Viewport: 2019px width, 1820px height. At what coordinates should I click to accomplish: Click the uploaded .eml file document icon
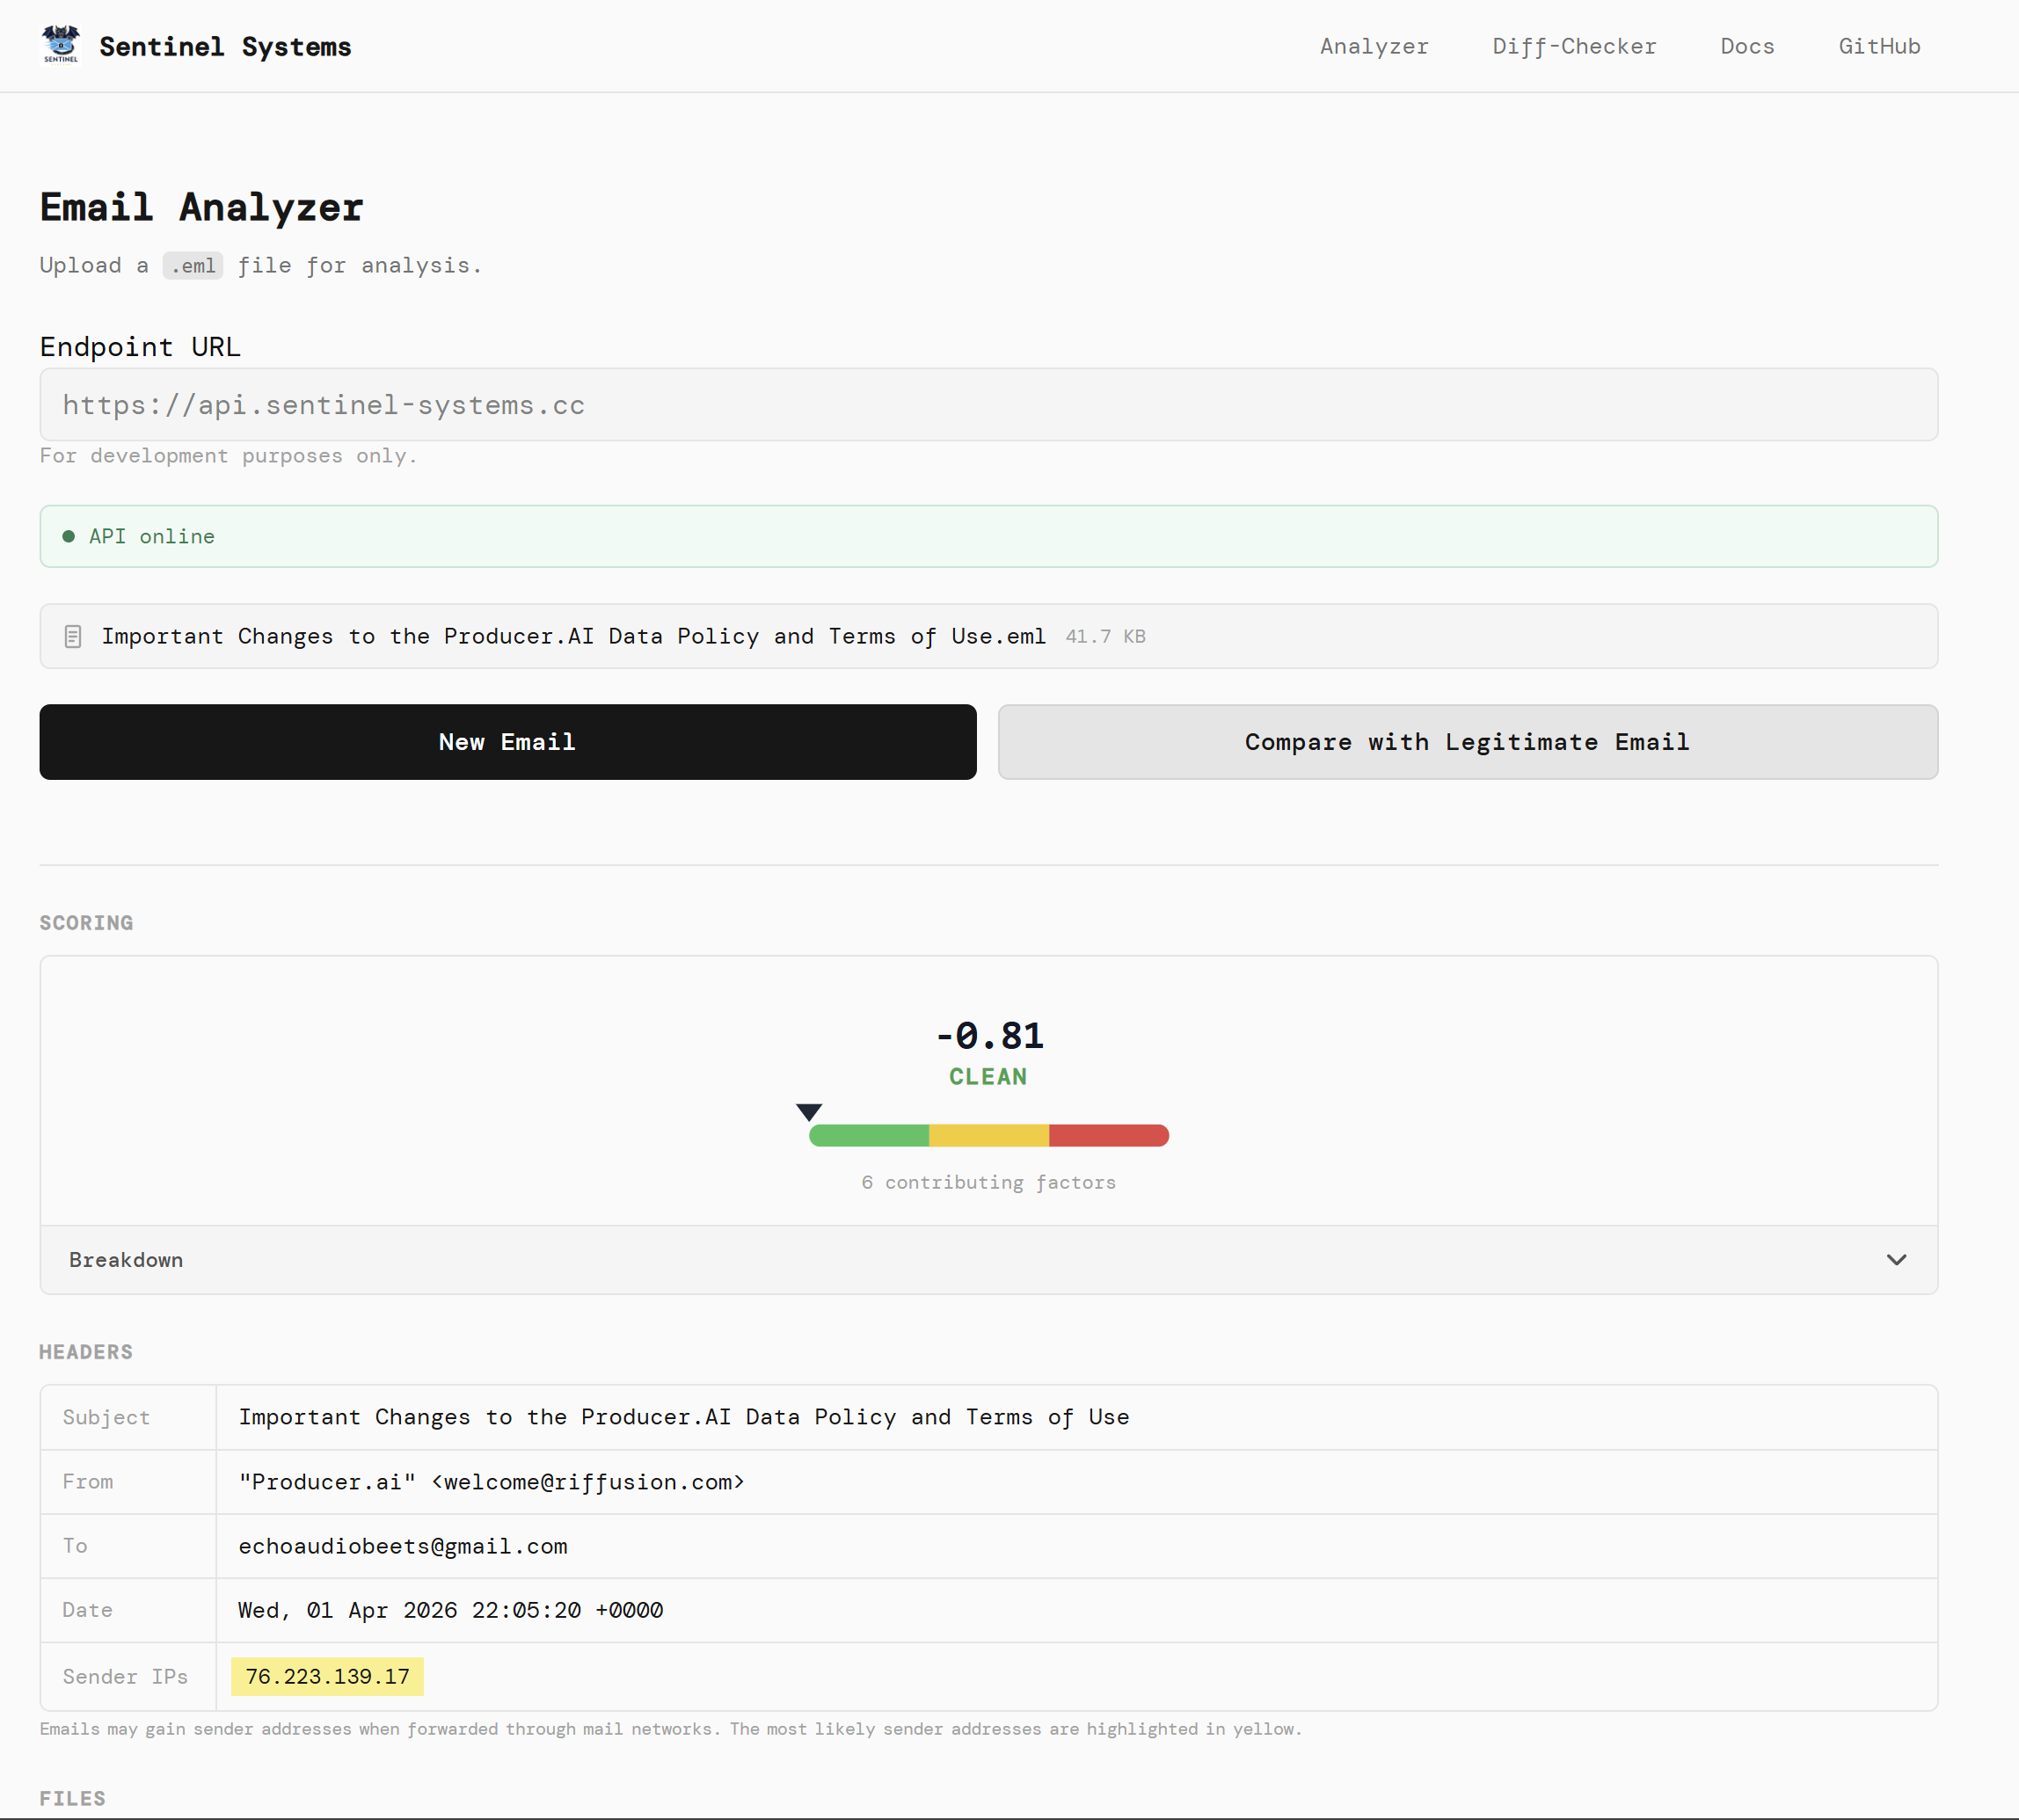(73, 637)
